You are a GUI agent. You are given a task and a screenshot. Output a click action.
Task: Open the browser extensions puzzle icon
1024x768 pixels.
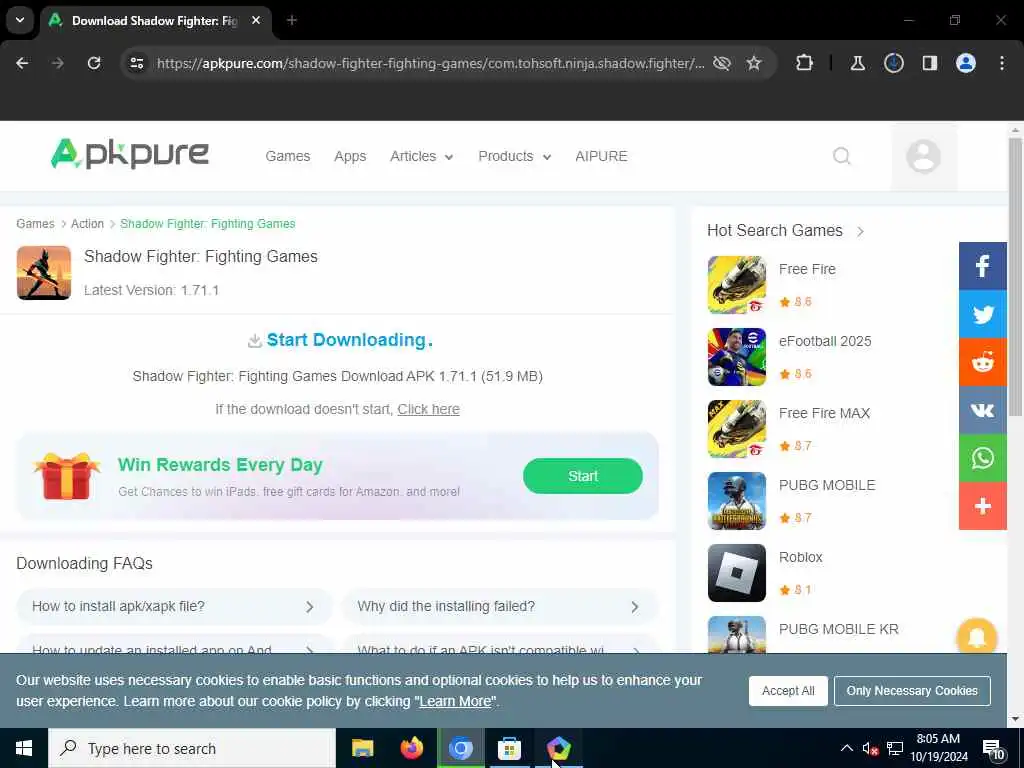click(x=805, y=63)
